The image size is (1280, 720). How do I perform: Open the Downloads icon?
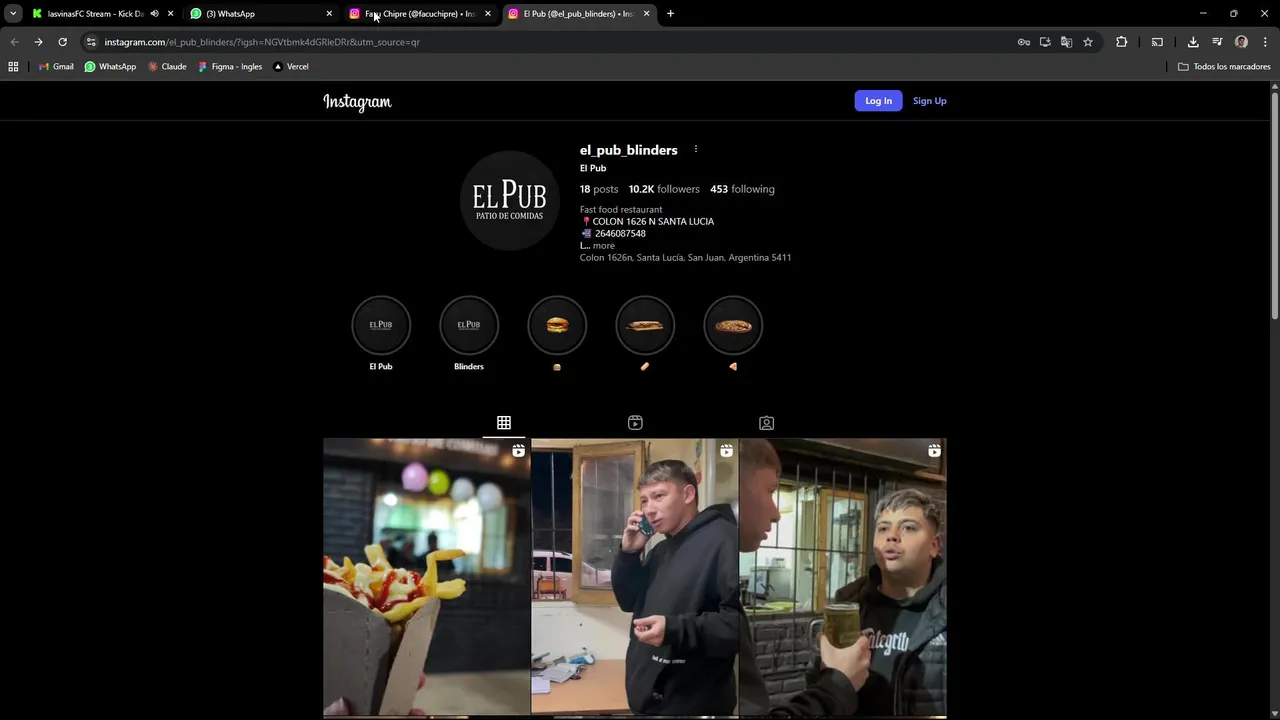point(1193,42)
